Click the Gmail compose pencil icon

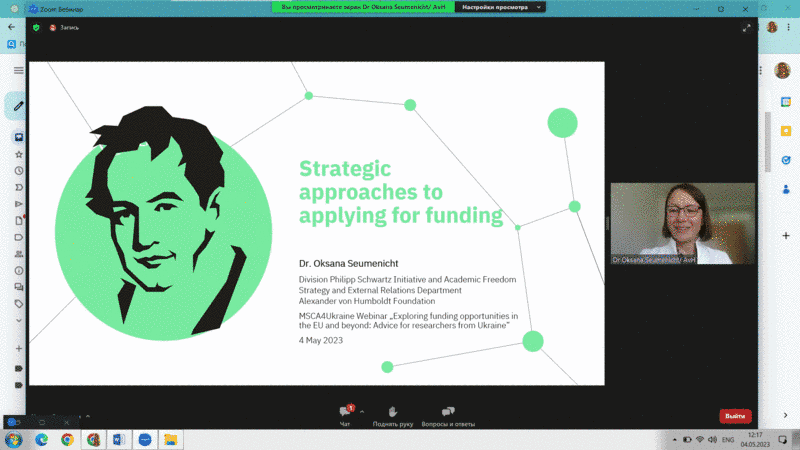[x=18, y=106]
